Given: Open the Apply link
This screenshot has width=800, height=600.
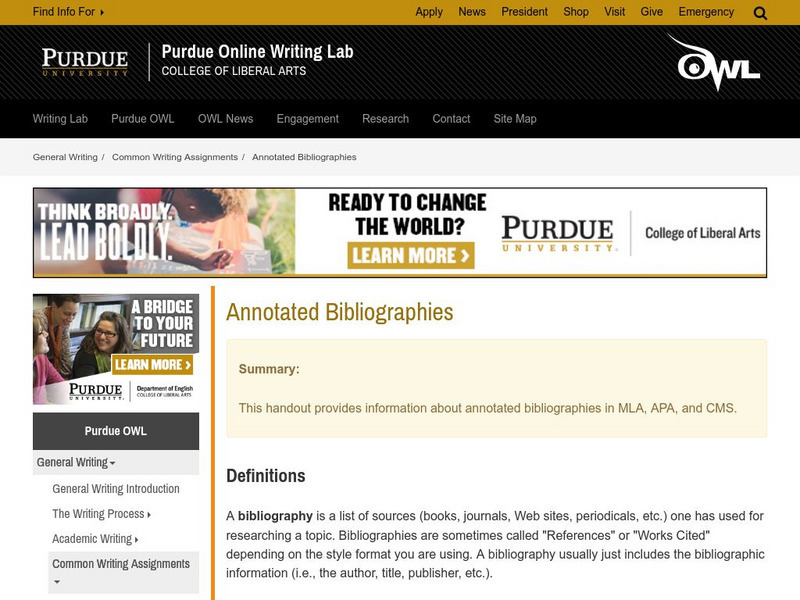Looking at the screenshot, I should pos(429,12).
